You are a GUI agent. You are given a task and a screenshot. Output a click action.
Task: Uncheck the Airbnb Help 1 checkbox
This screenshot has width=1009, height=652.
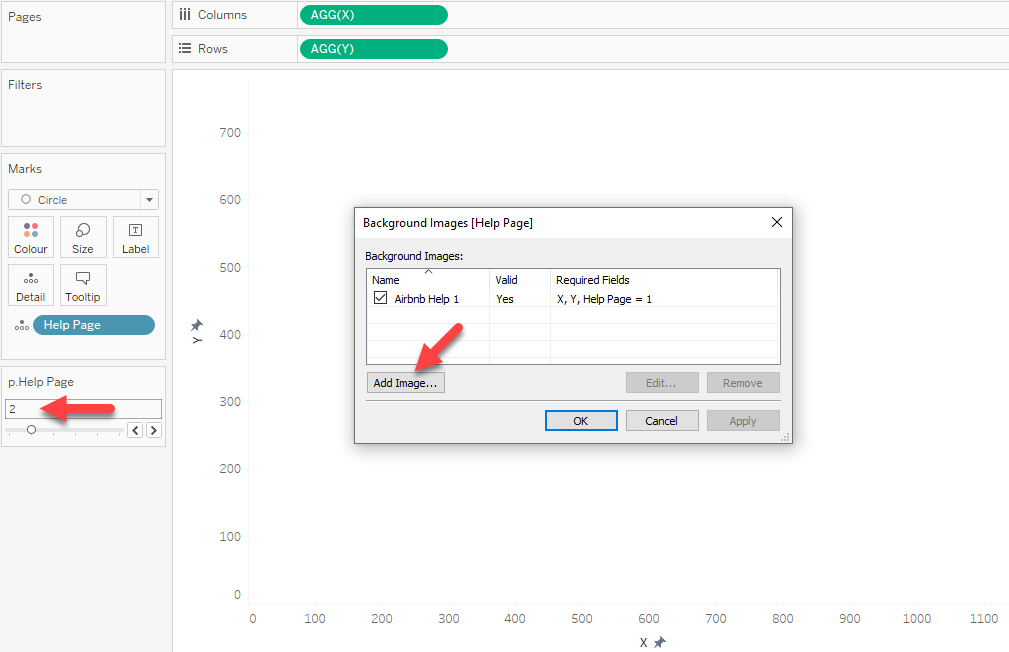[x=380, y=298]
